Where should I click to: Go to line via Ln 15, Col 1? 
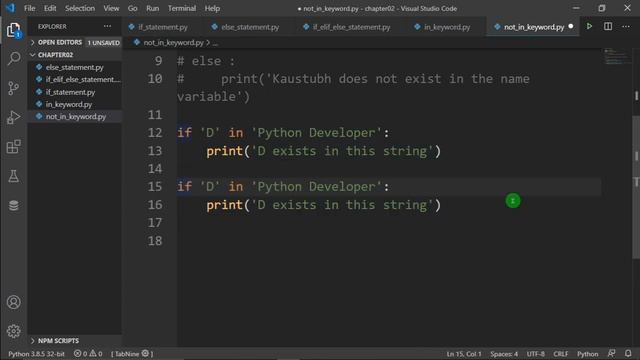pyautogui.click(x=464, y=354)
